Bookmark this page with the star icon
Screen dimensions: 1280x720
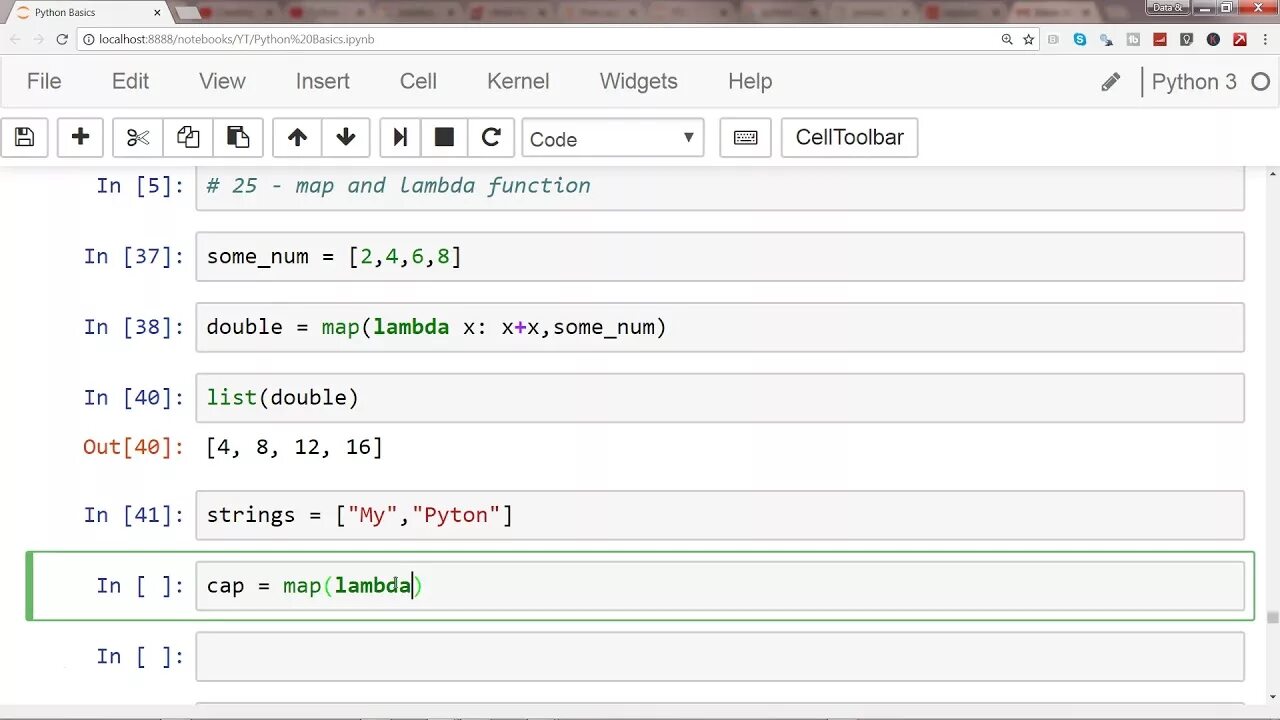click(1028, 39)
